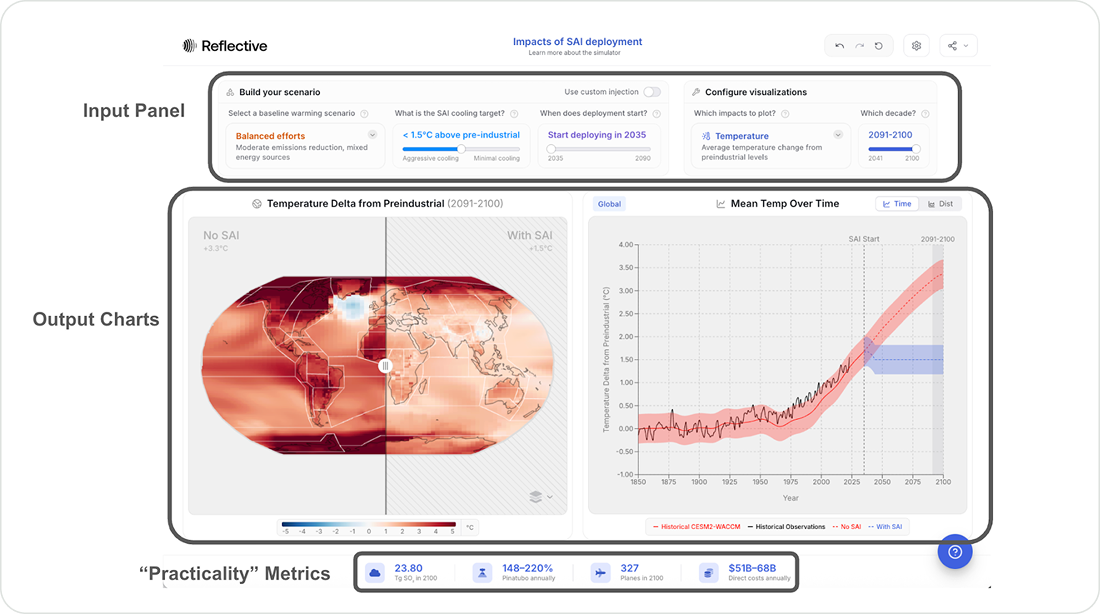
Task: Click the Global region button
Action: point(609,204)
